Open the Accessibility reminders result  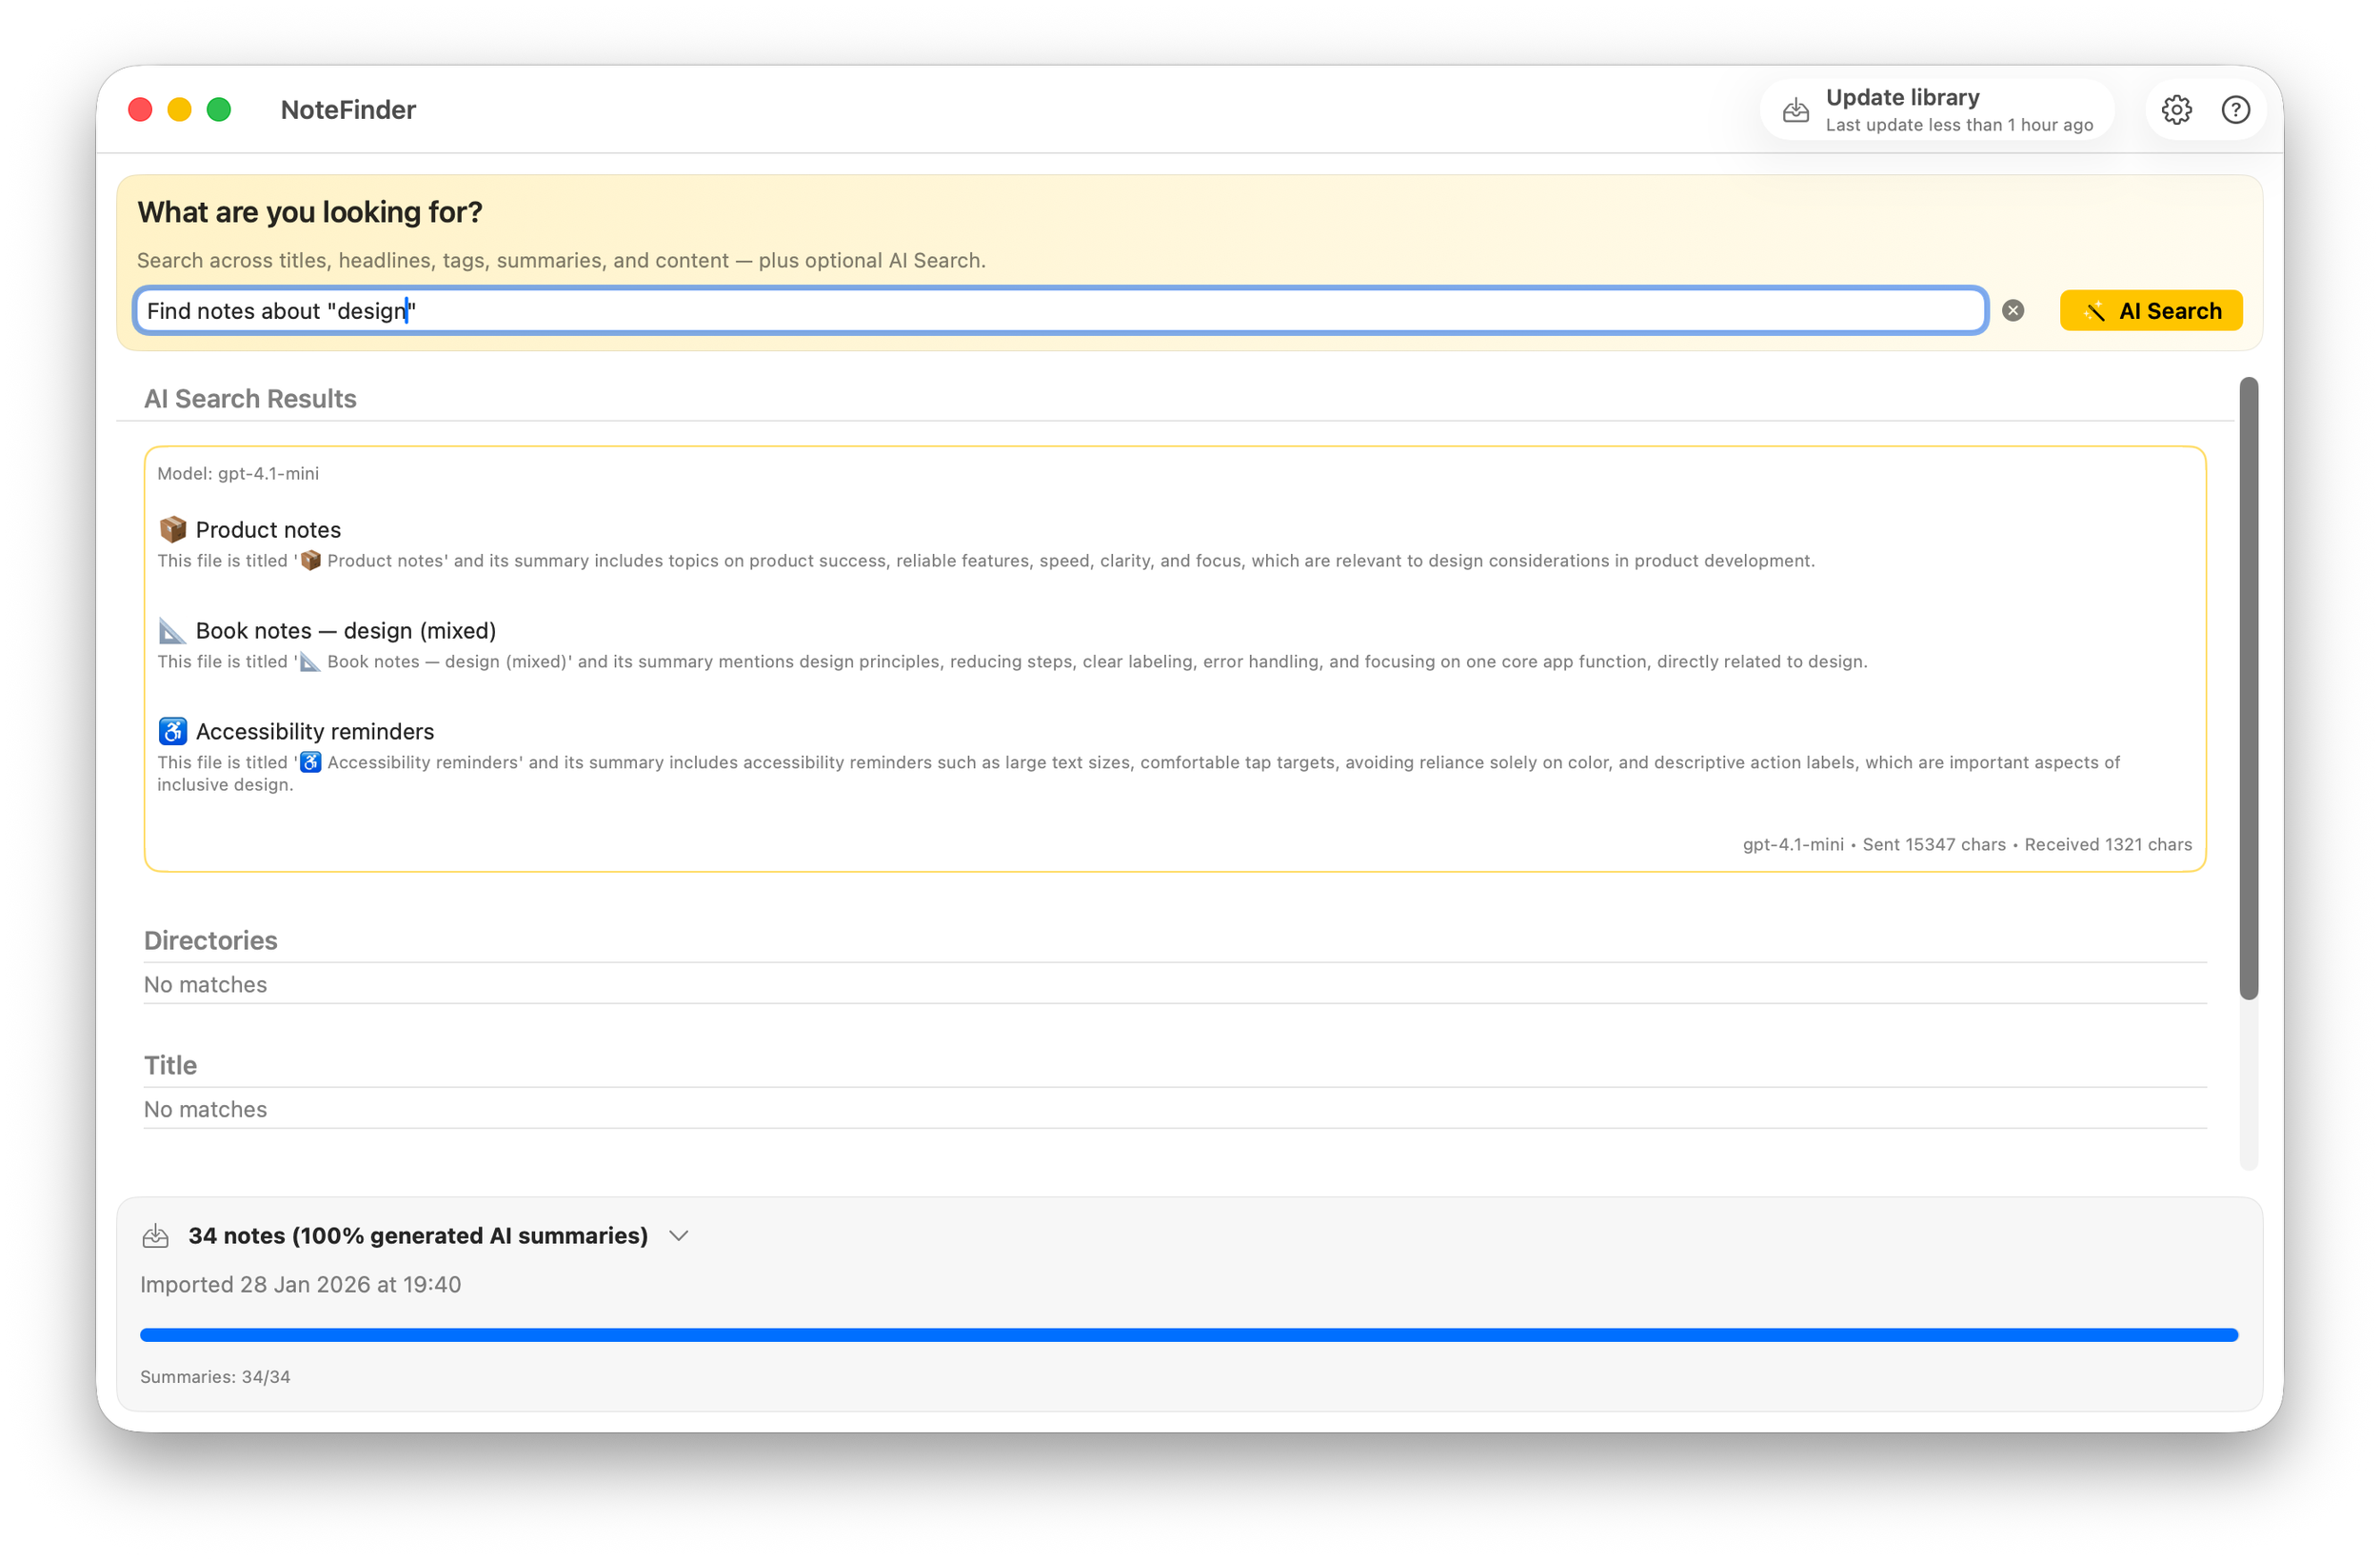click(x=315, y=732)
